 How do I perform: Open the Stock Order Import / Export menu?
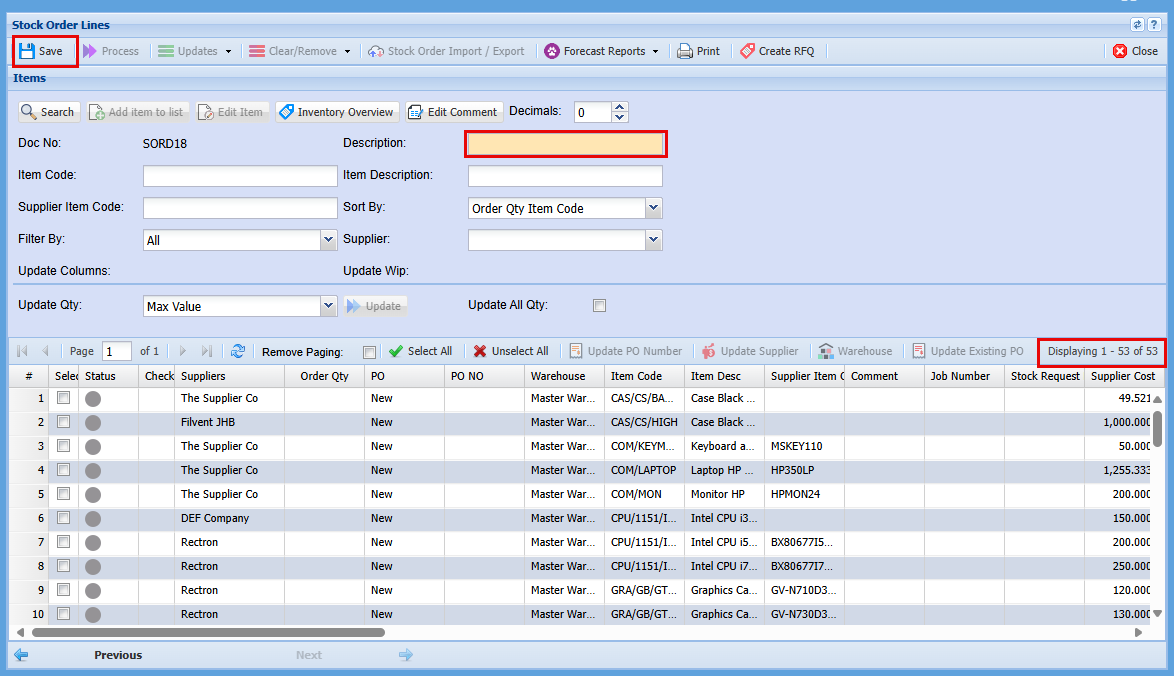point(447,51)
